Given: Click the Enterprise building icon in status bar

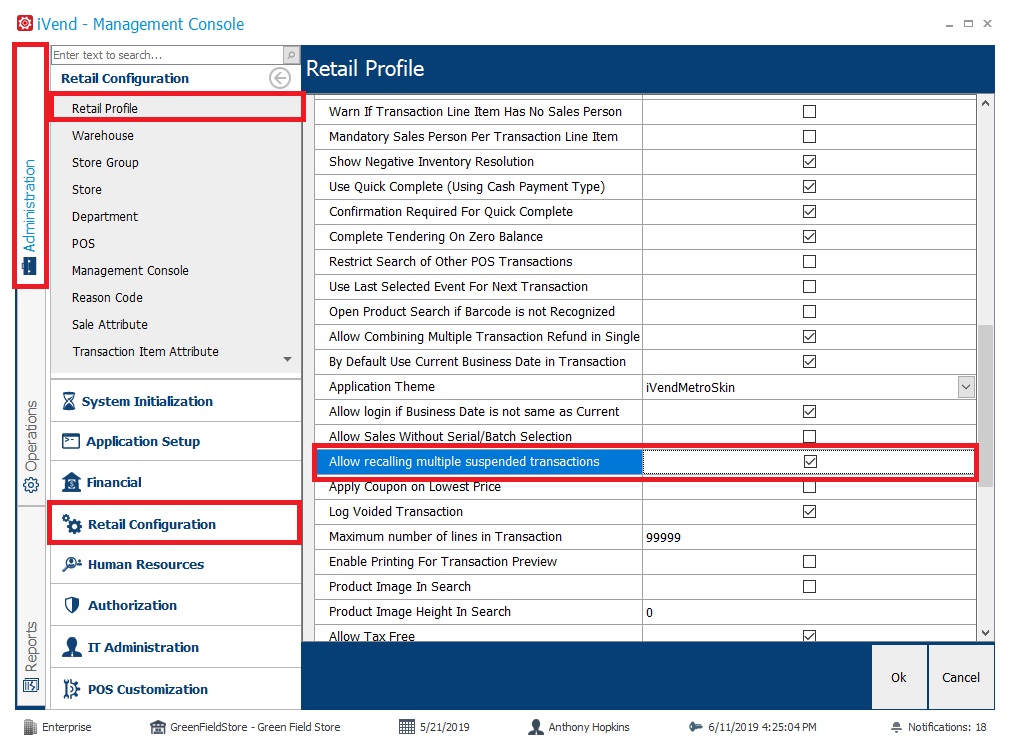Looking at the screenshot, I should (30, 728).
